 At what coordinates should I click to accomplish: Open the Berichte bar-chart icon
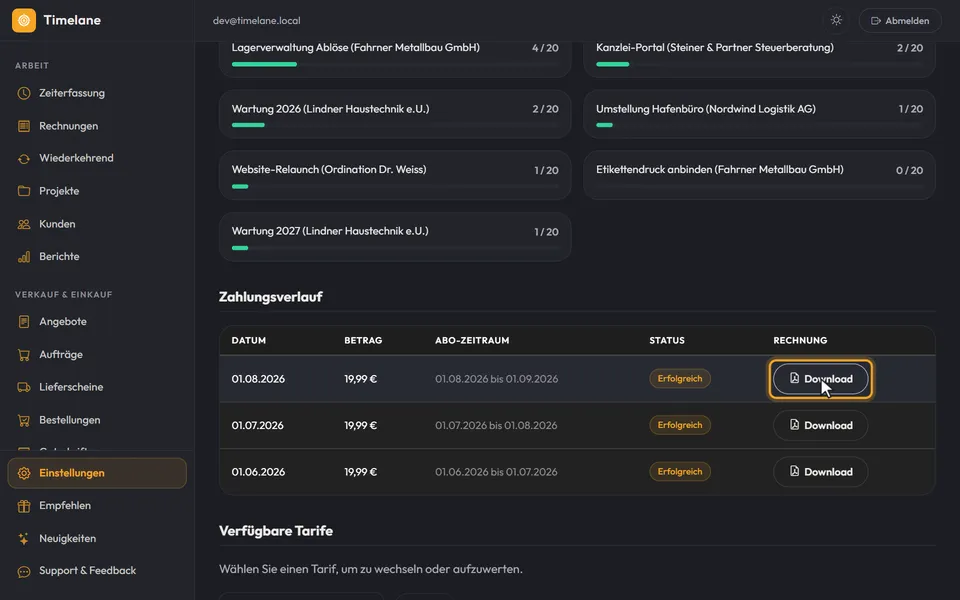point(24,257)
